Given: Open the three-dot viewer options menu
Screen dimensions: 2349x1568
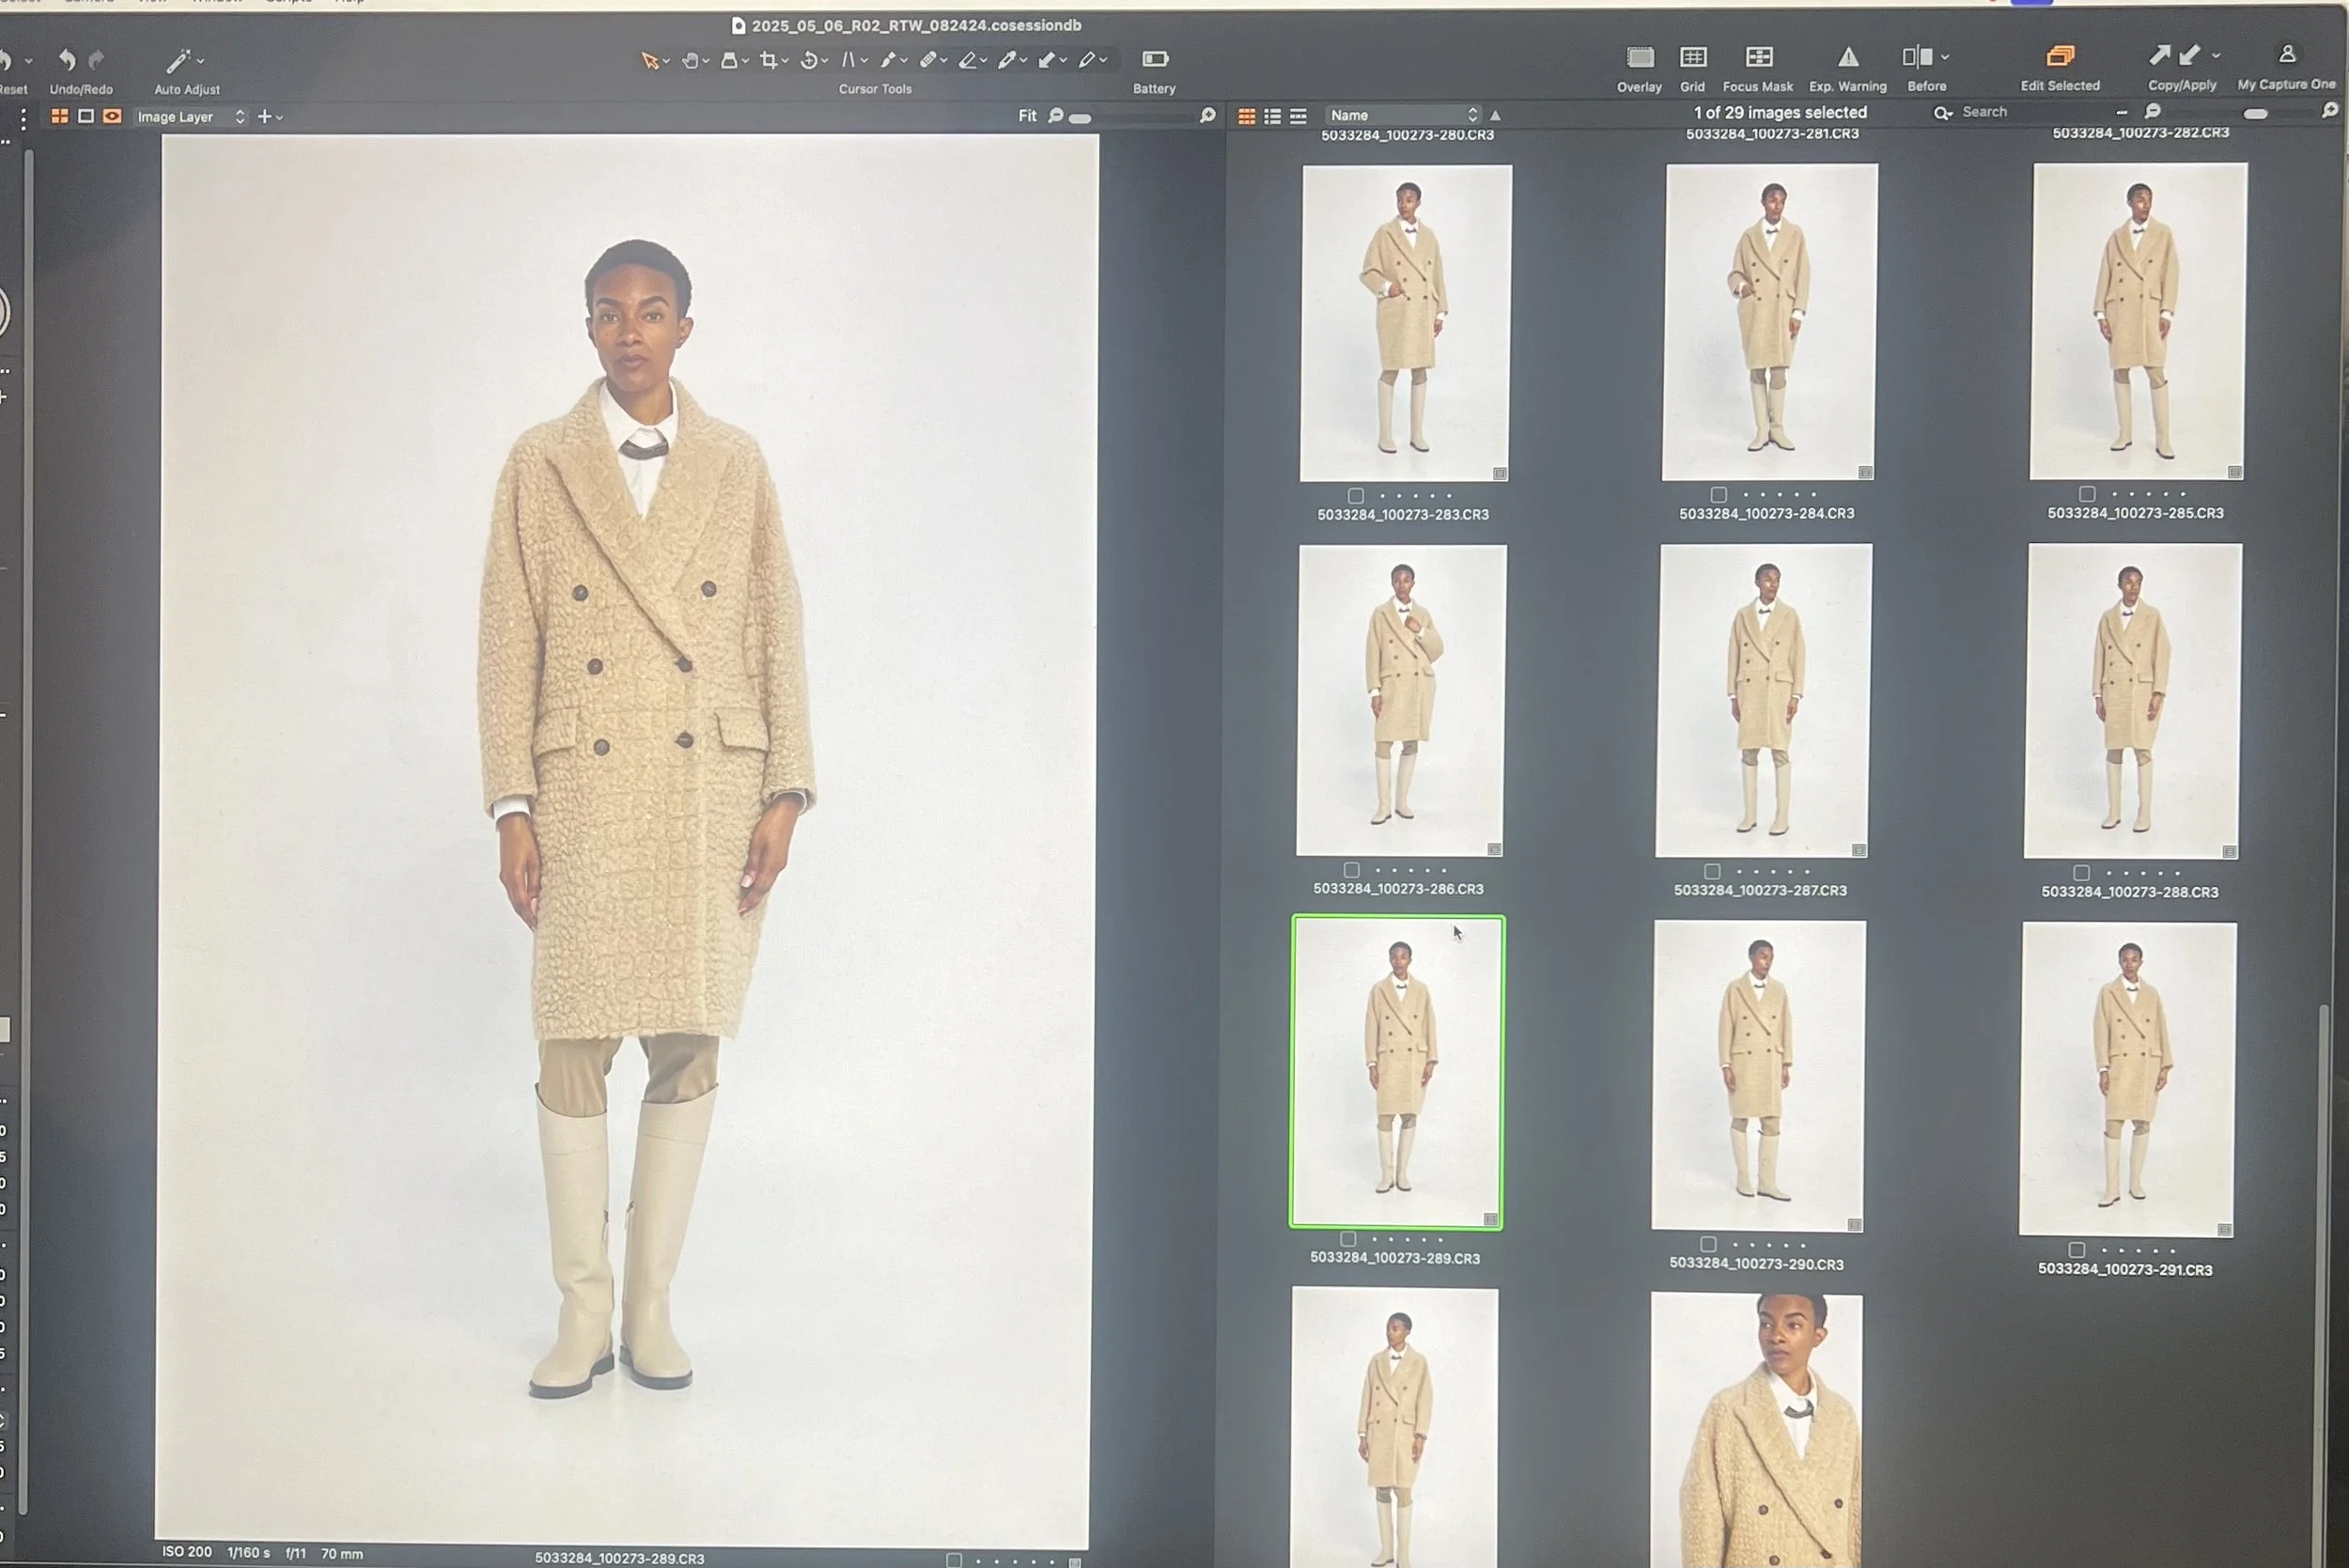Looking at the screenshot, I should click(x=23, y=119).
